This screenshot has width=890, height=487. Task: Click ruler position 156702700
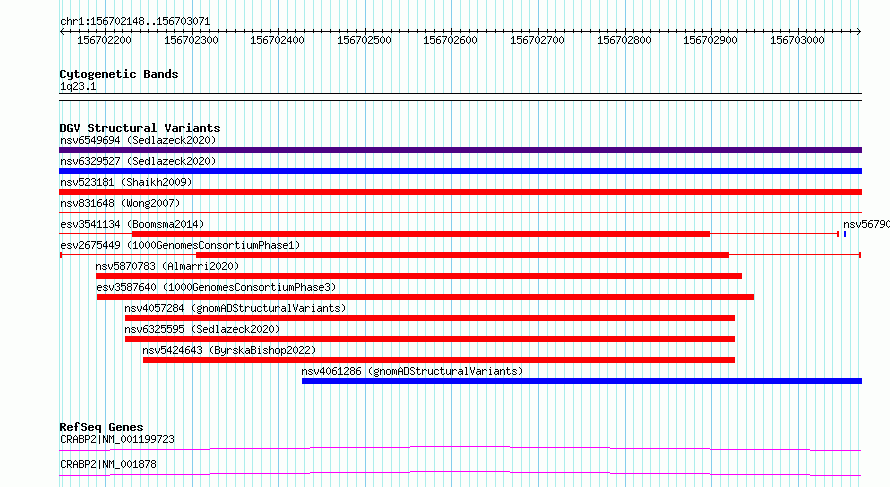(x=538, y=40)
